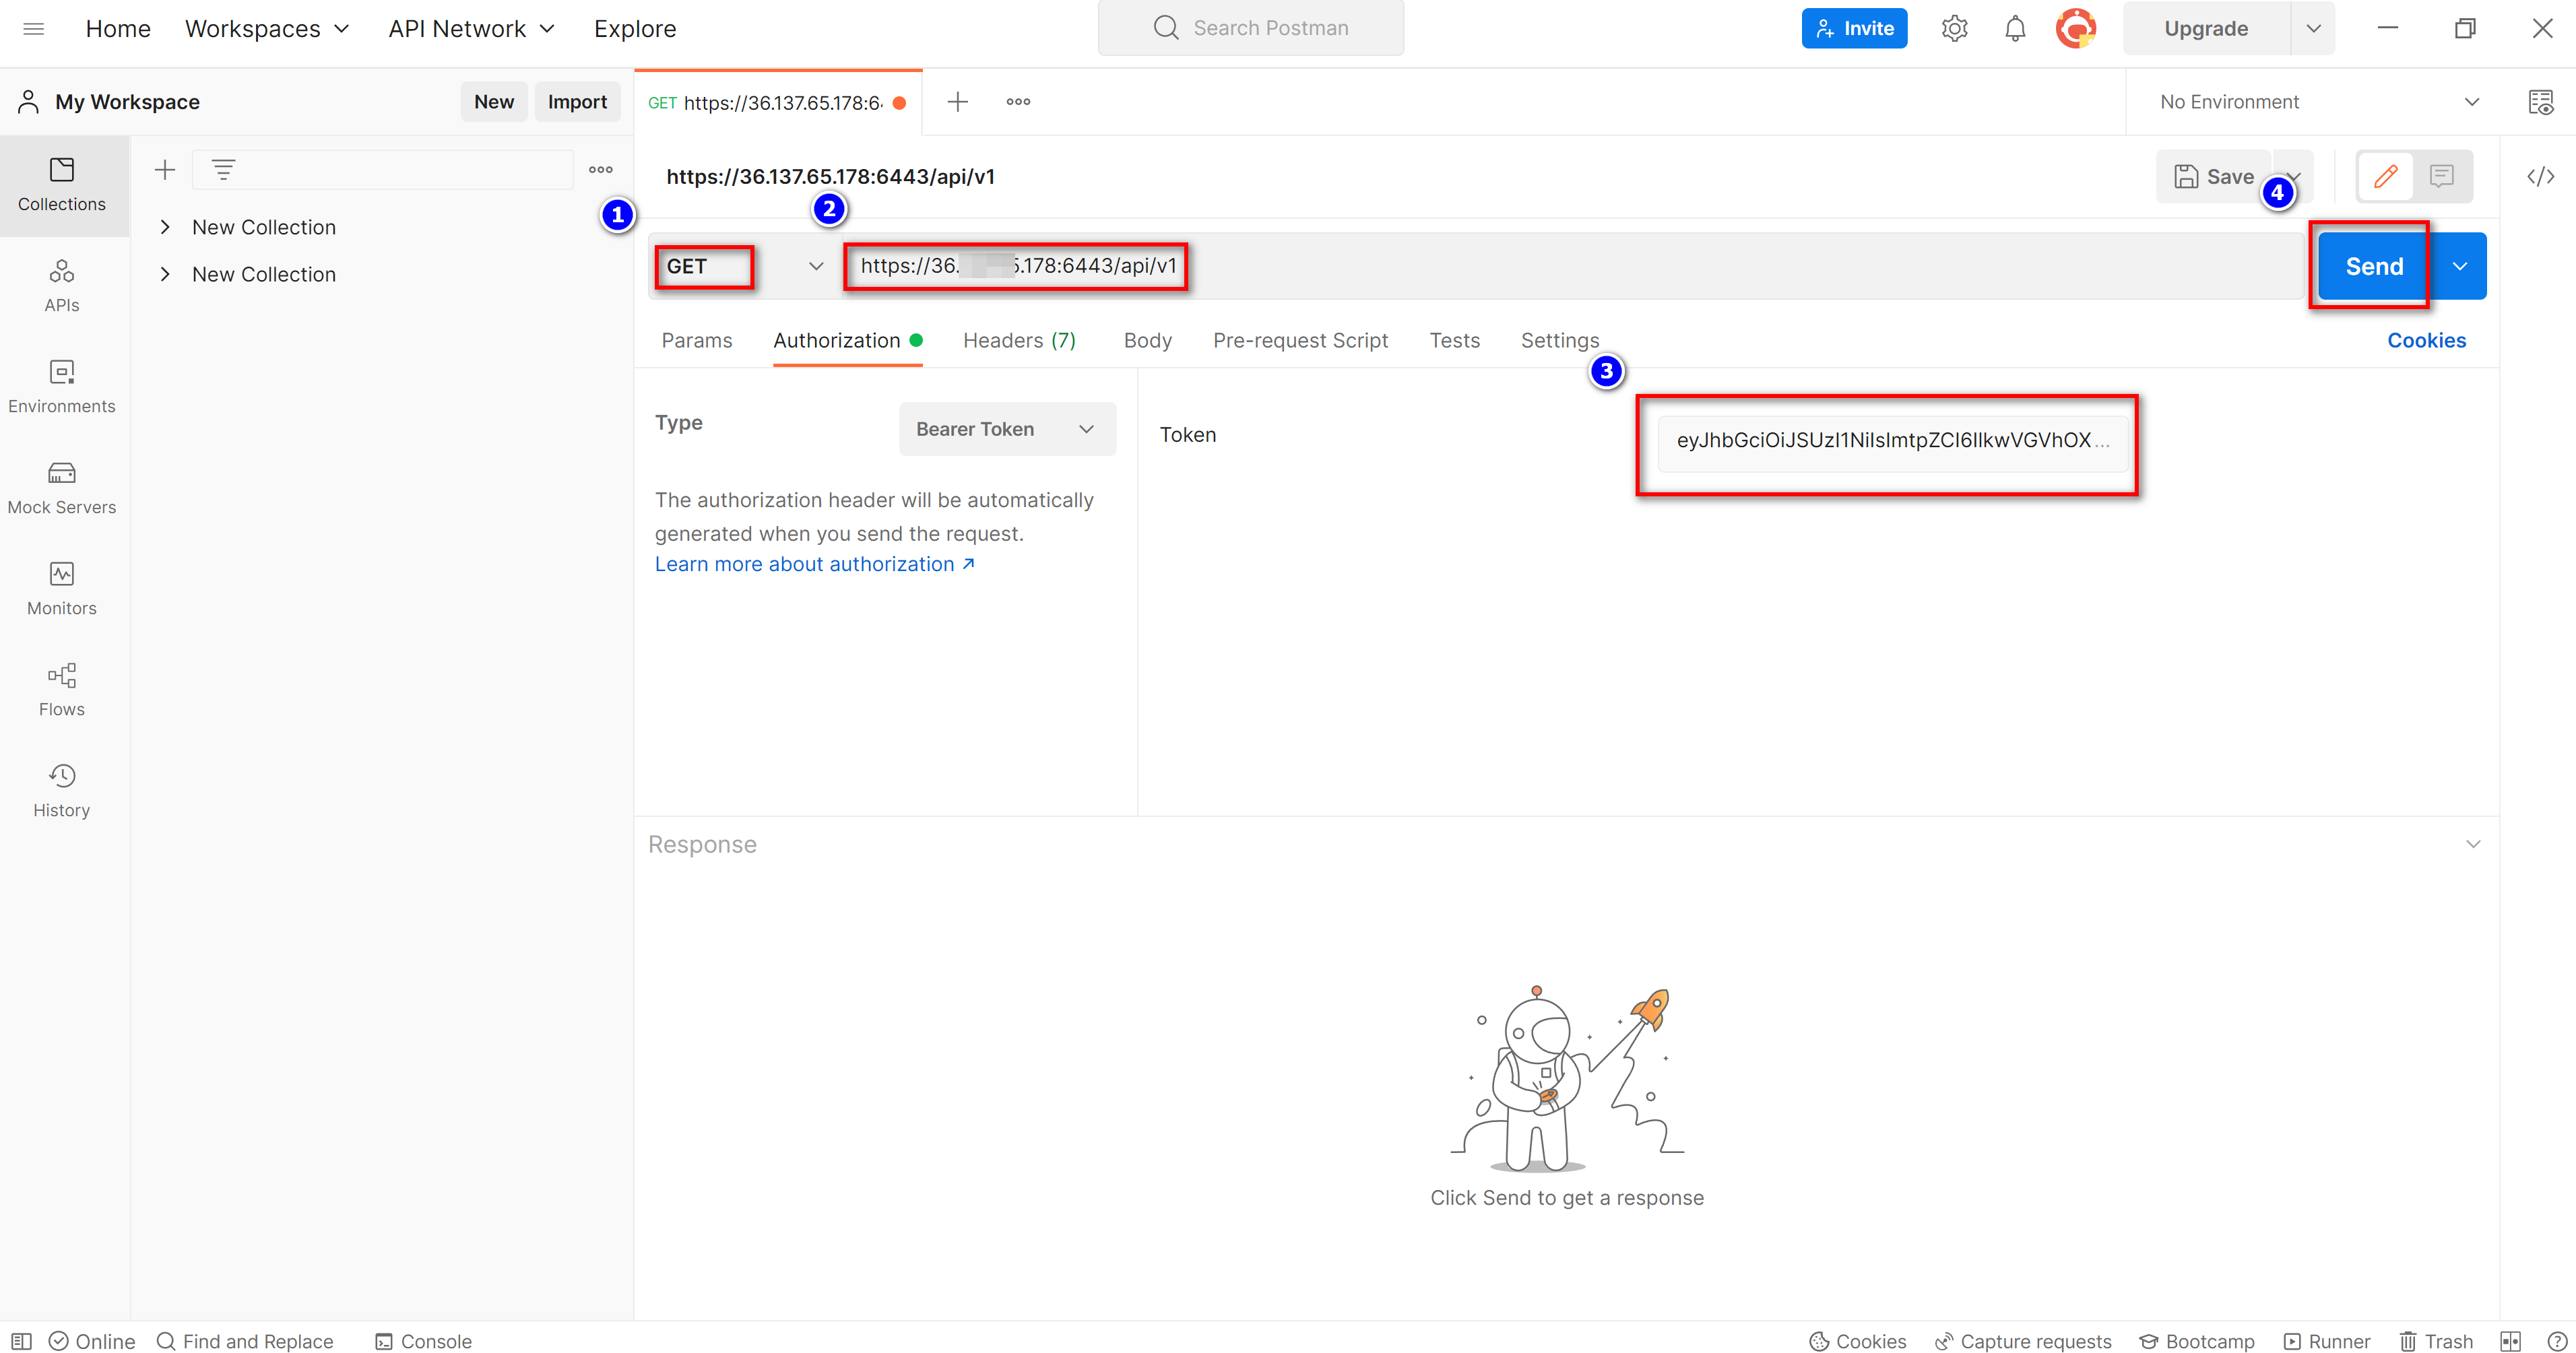Click the Save button
This screenshot has width=2576, height=1353.
(2214, 177)
